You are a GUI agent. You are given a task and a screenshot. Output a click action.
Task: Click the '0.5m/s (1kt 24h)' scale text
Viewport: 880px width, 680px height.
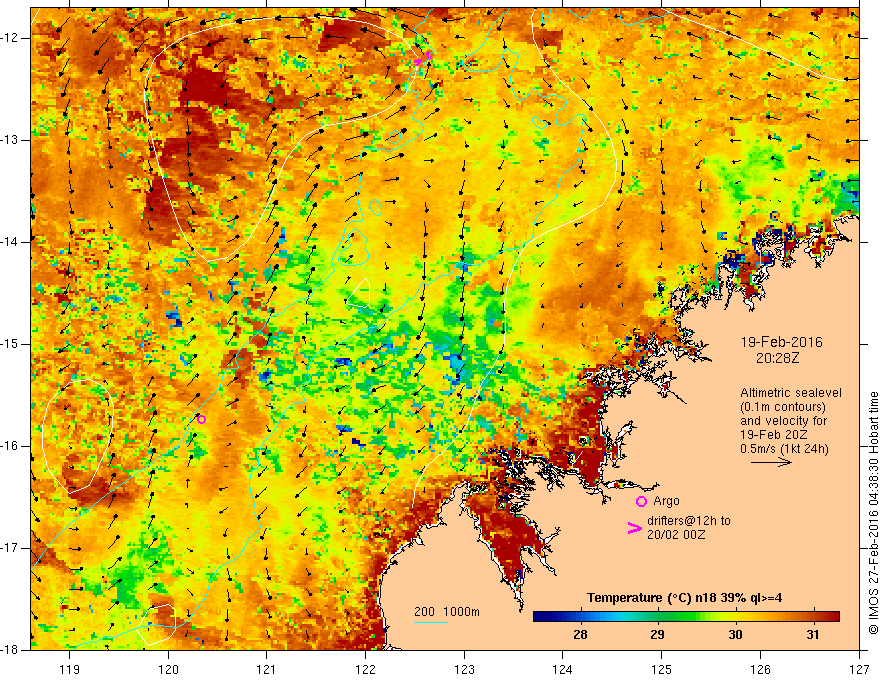point(784,448)
